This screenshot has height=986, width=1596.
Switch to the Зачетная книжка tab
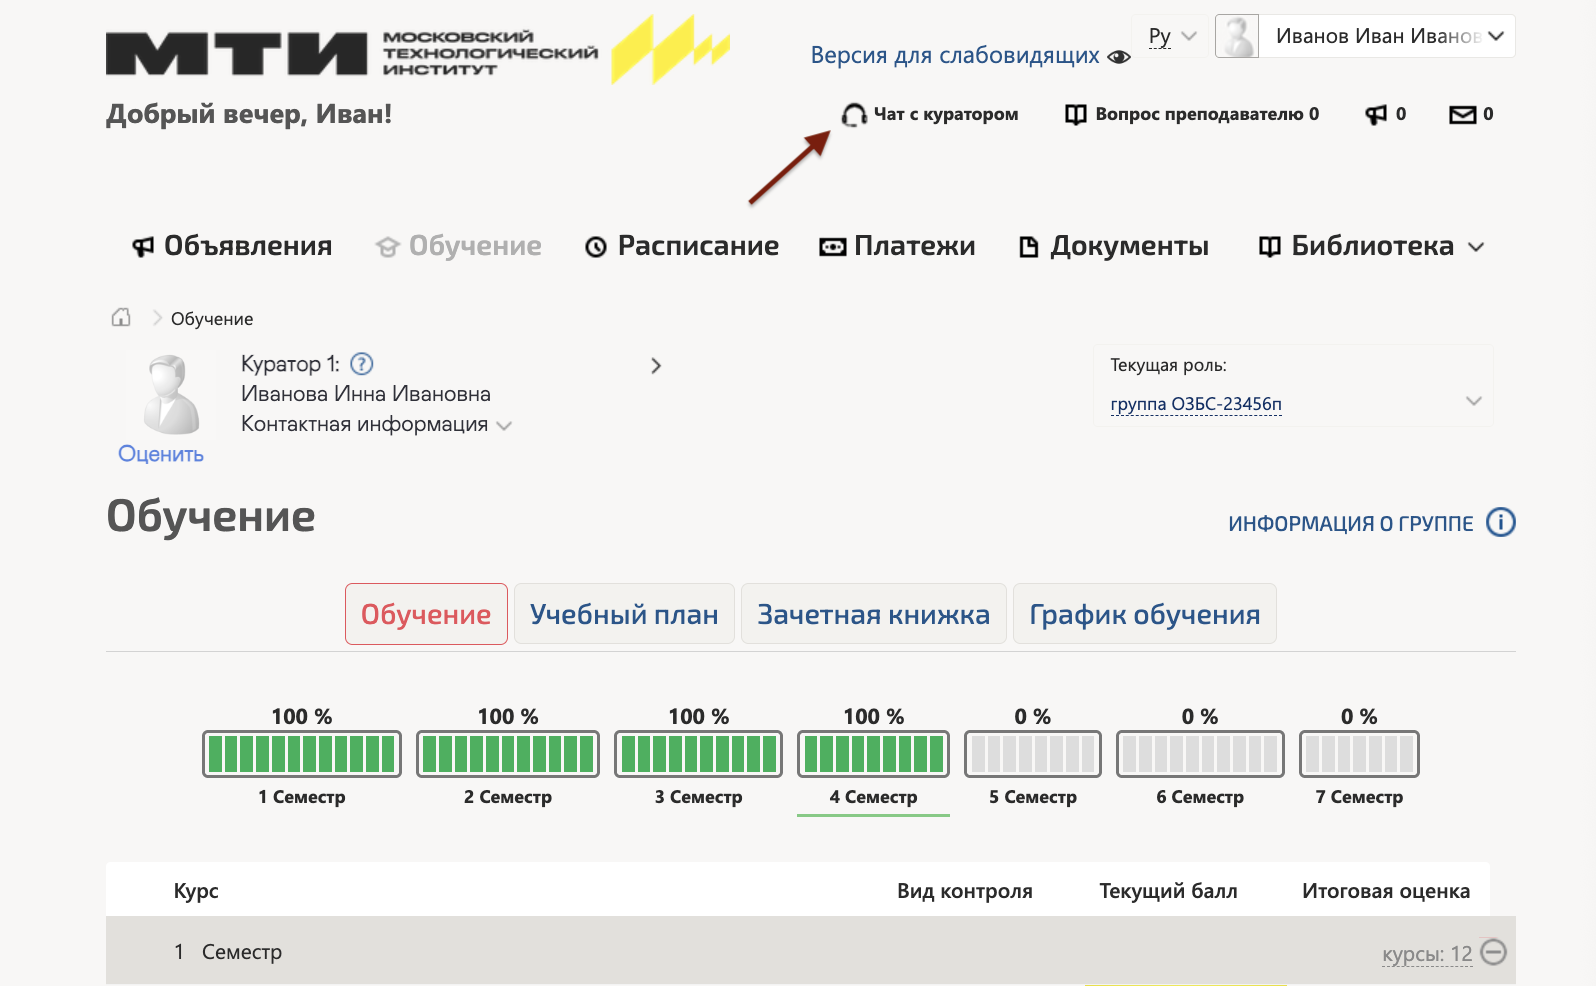pyautogui.click(x=873, y=614)
